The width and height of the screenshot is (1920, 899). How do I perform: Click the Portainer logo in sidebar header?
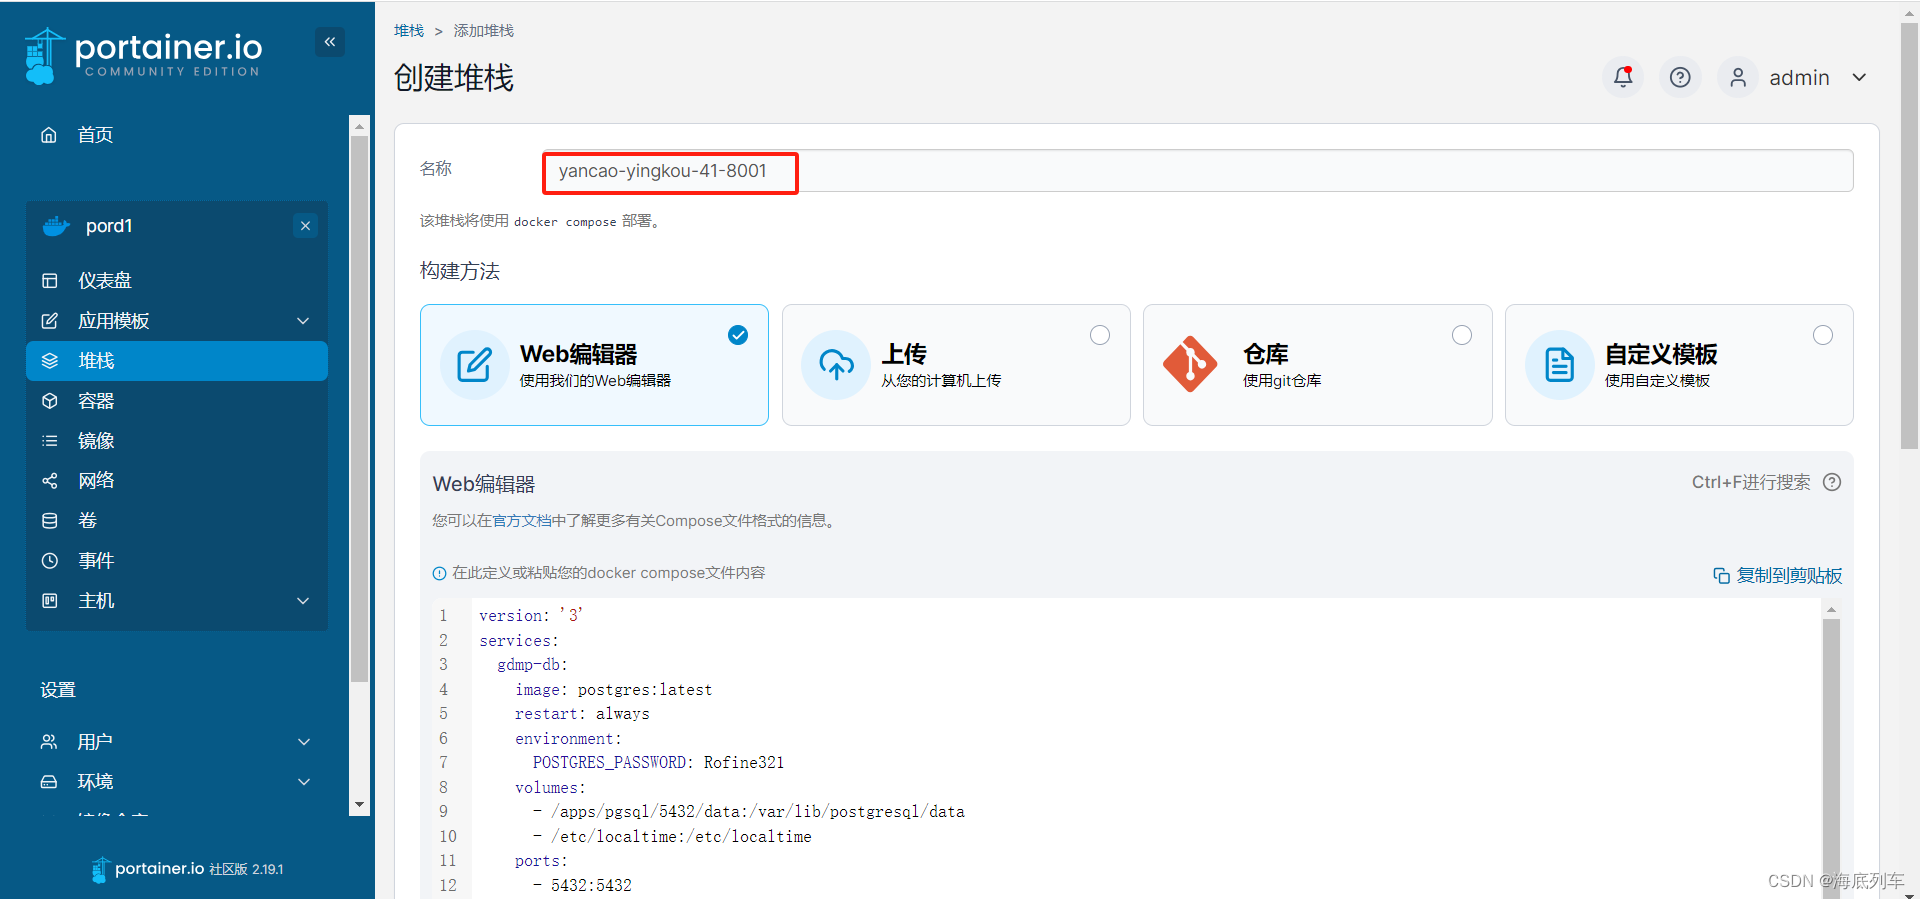click(143, 55)
